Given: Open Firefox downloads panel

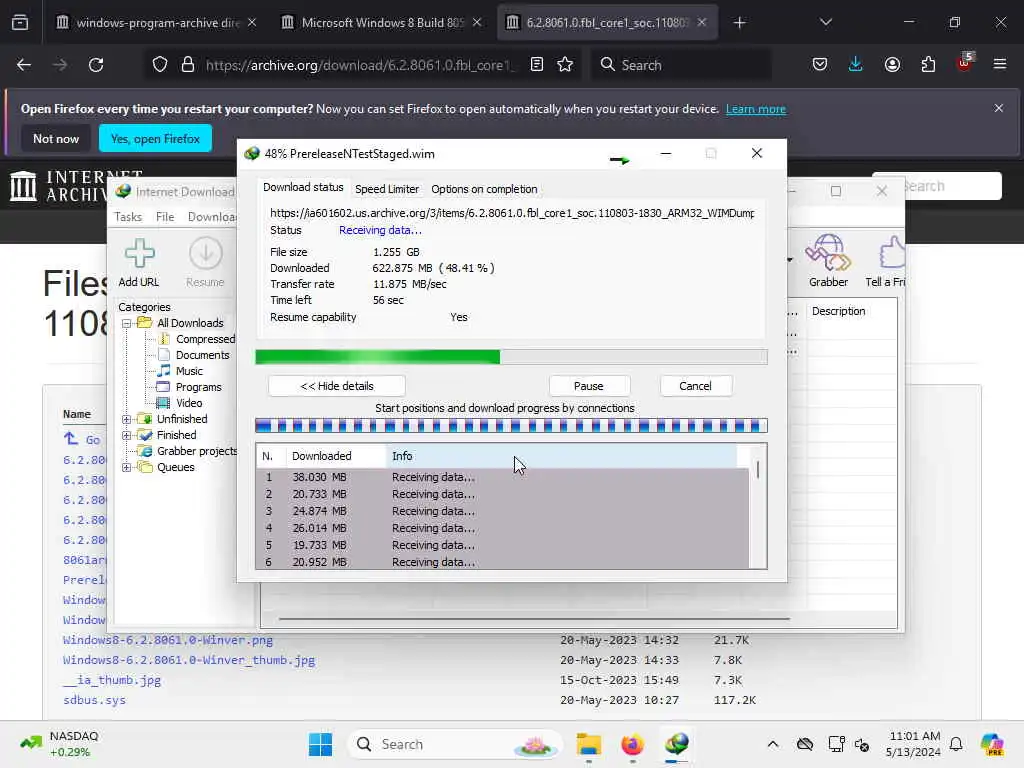Looking at the screenshot, I should (856, 65).
